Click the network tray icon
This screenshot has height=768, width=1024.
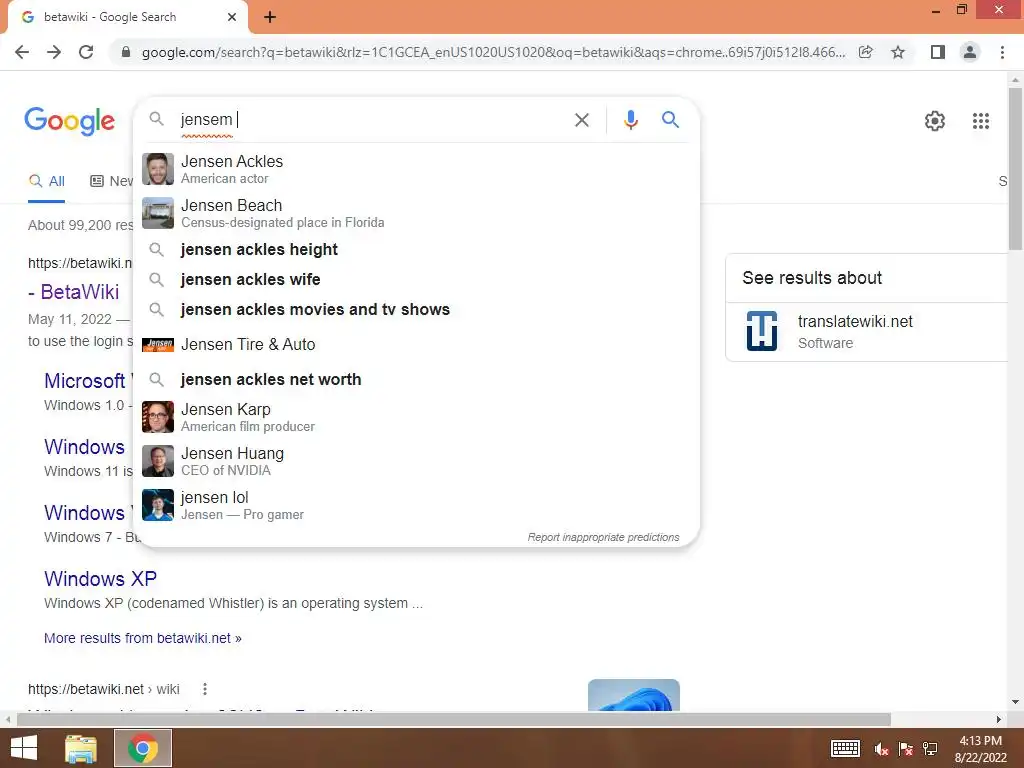click(930, 749)
